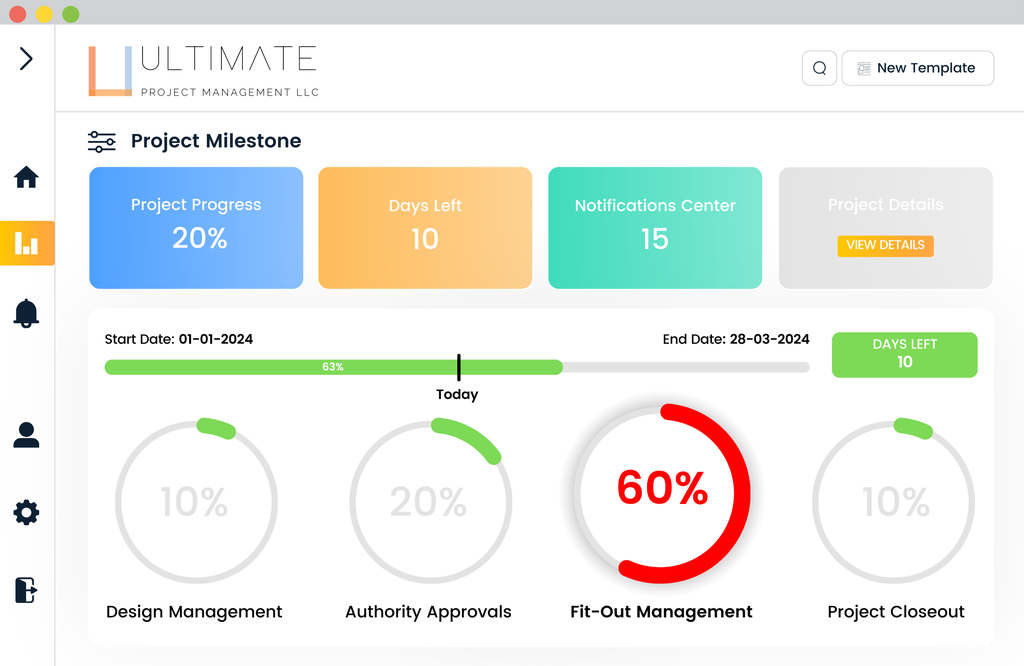Click the Project Milestone filter sliders icon
Viewport: 1024px width, 666px height.
point(102,142)
